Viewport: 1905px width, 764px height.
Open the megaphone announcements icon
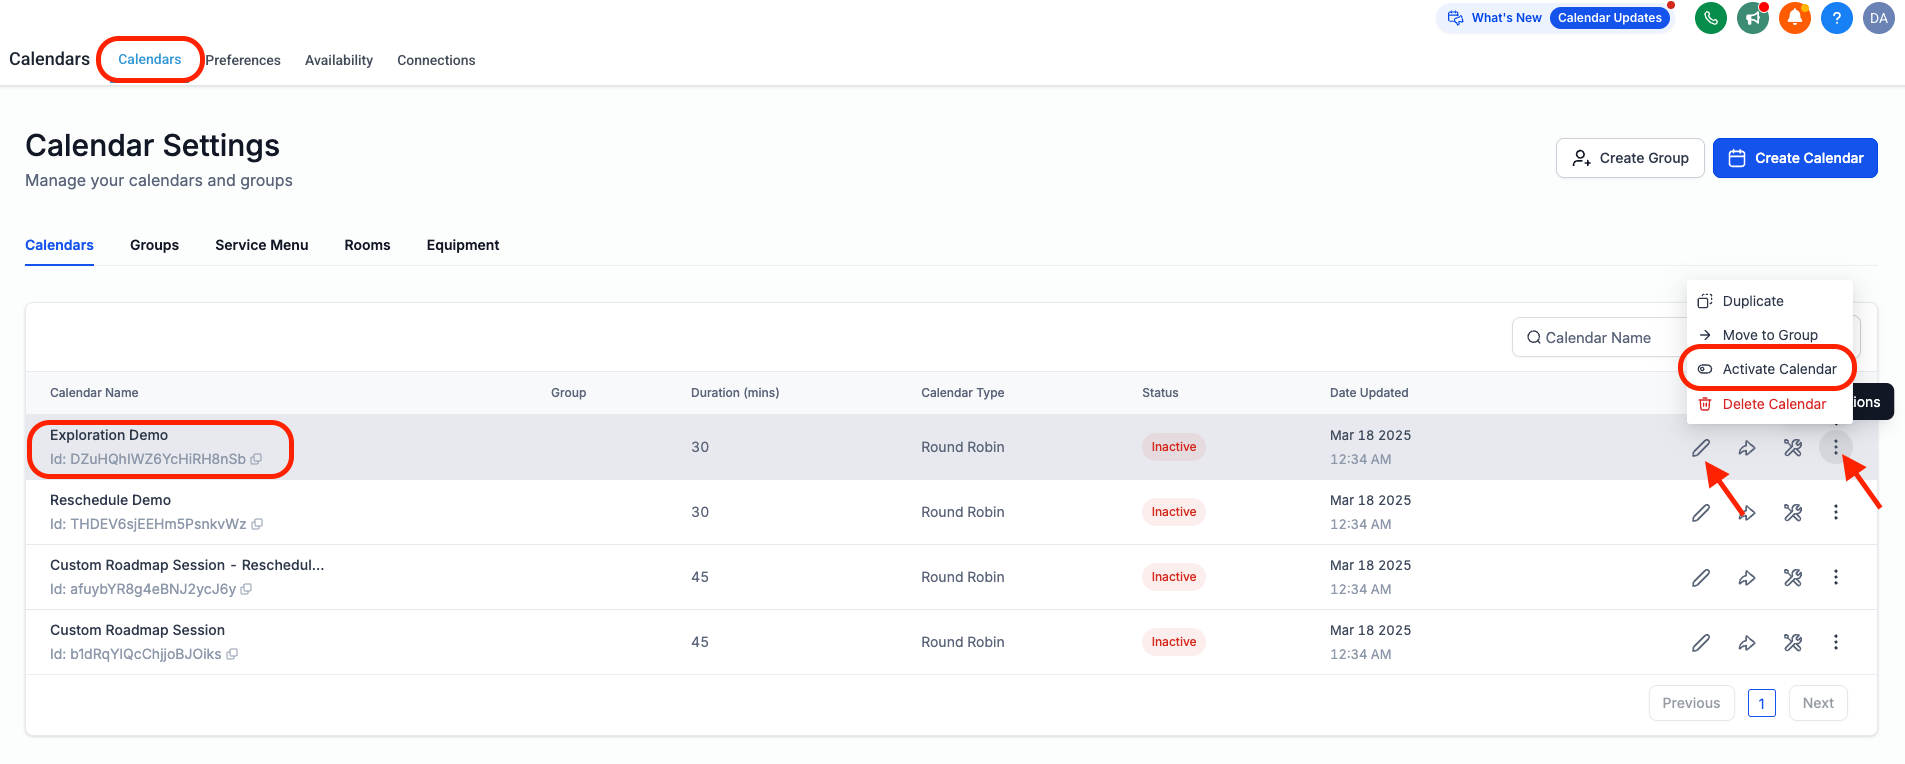(1752, 18)
